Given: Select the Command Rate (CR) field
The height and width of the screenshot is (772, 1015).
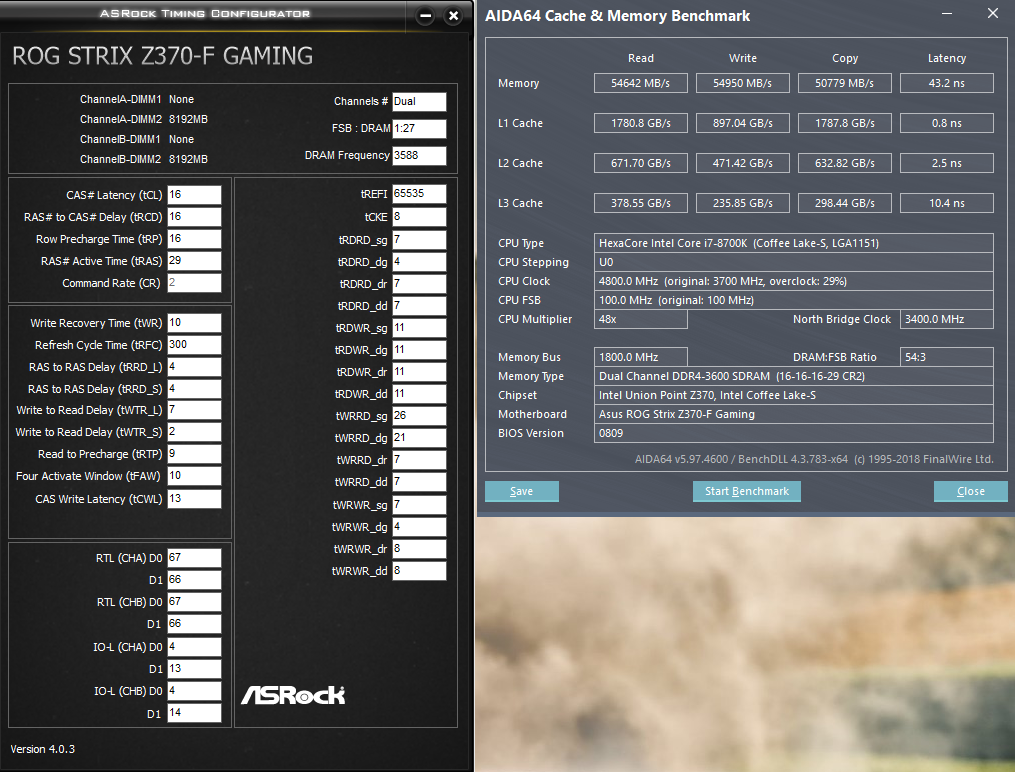Looking at the screenshot, I should [194, 283].
